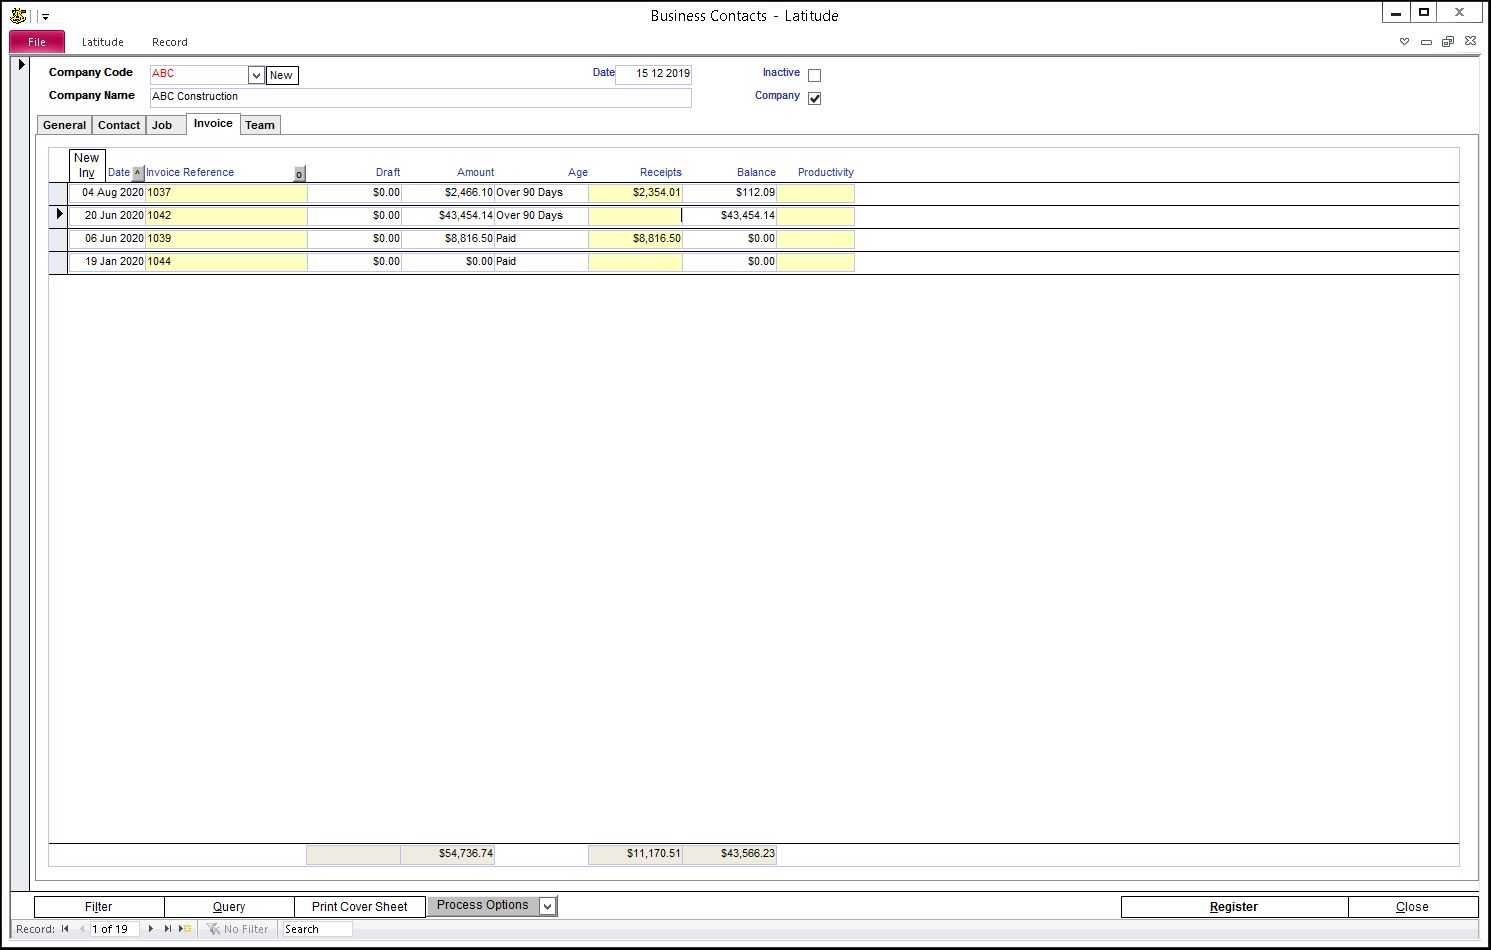Advance to next record using navigator arrow
The image size is (1491, 950).
pyautogui.click(x=151, y=929)
